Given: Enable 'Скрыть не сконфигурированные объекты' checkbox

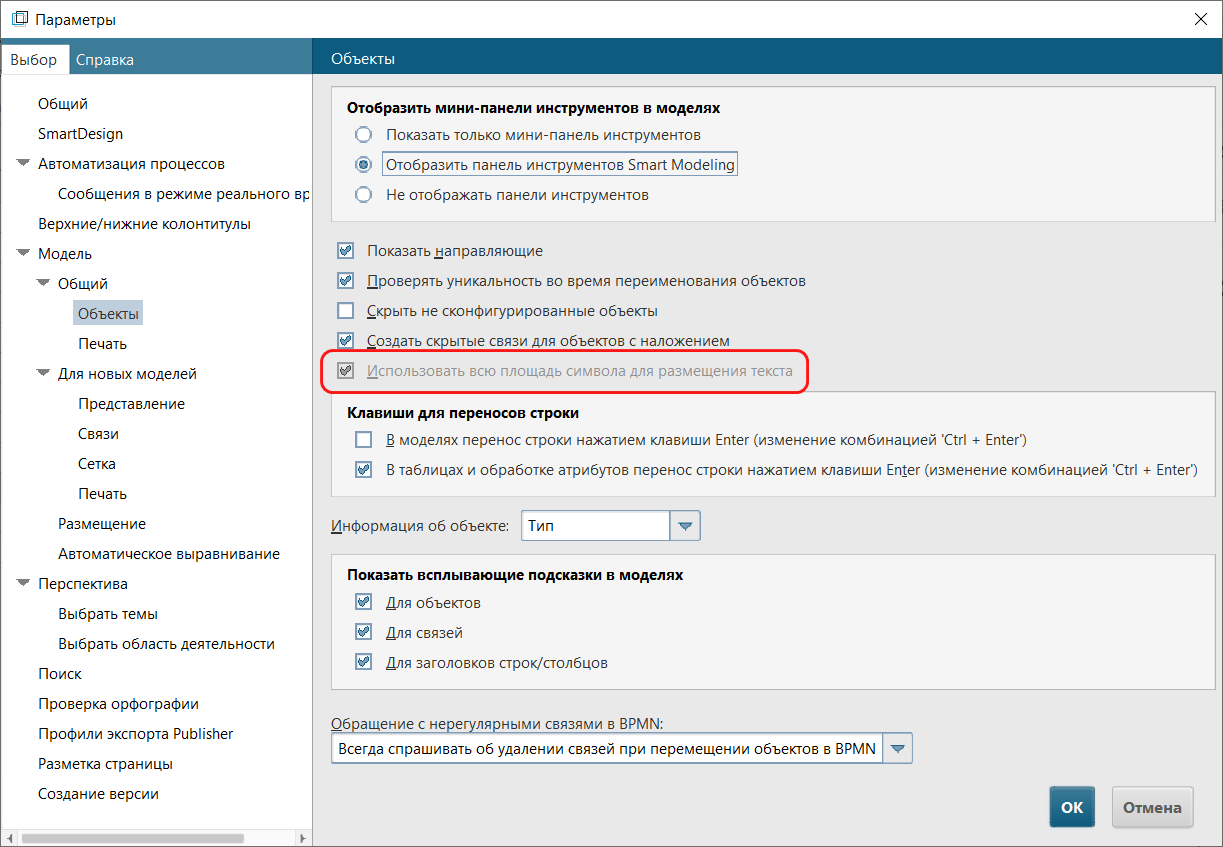Looking at the screenshot, I should coord(346,311).
